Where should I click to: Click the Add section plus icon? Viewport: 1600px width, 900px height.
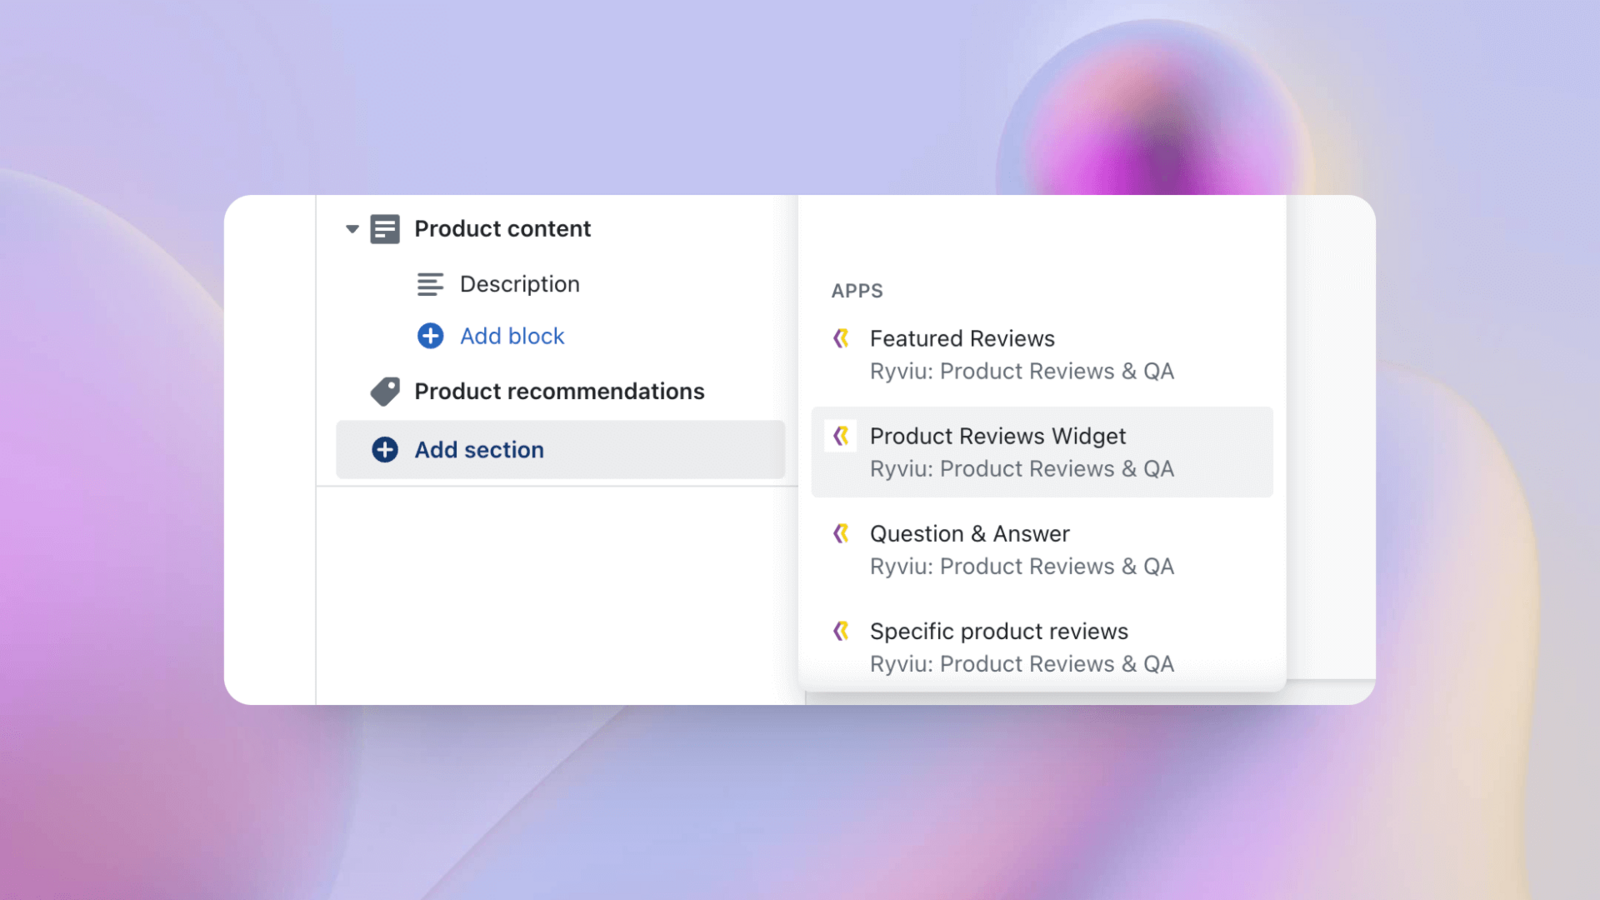click(385, 450)
